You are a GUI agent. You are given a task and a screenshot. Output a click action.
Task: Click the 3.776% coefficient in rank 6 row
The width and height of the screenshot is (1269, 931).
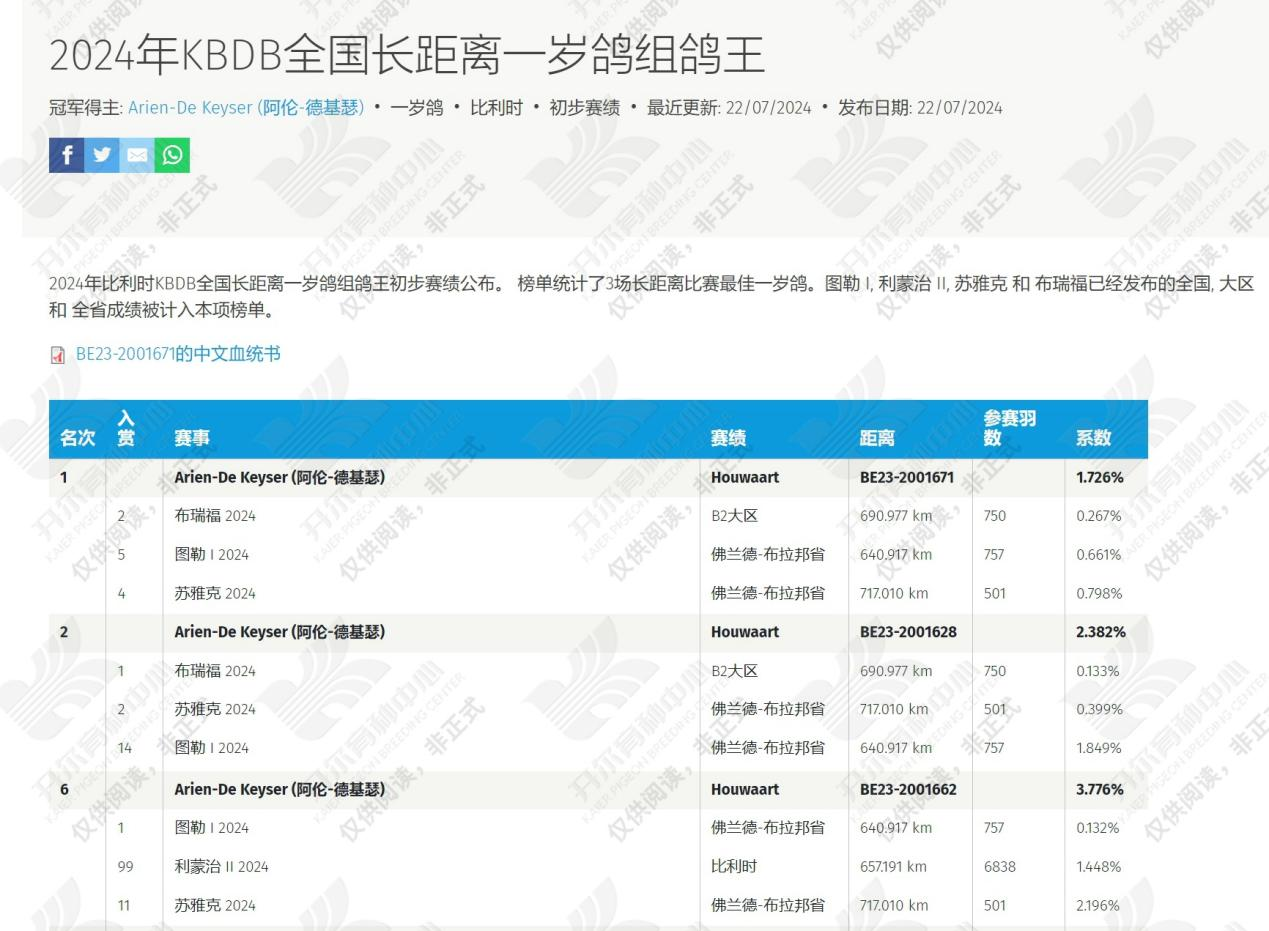pos(1099,789)
